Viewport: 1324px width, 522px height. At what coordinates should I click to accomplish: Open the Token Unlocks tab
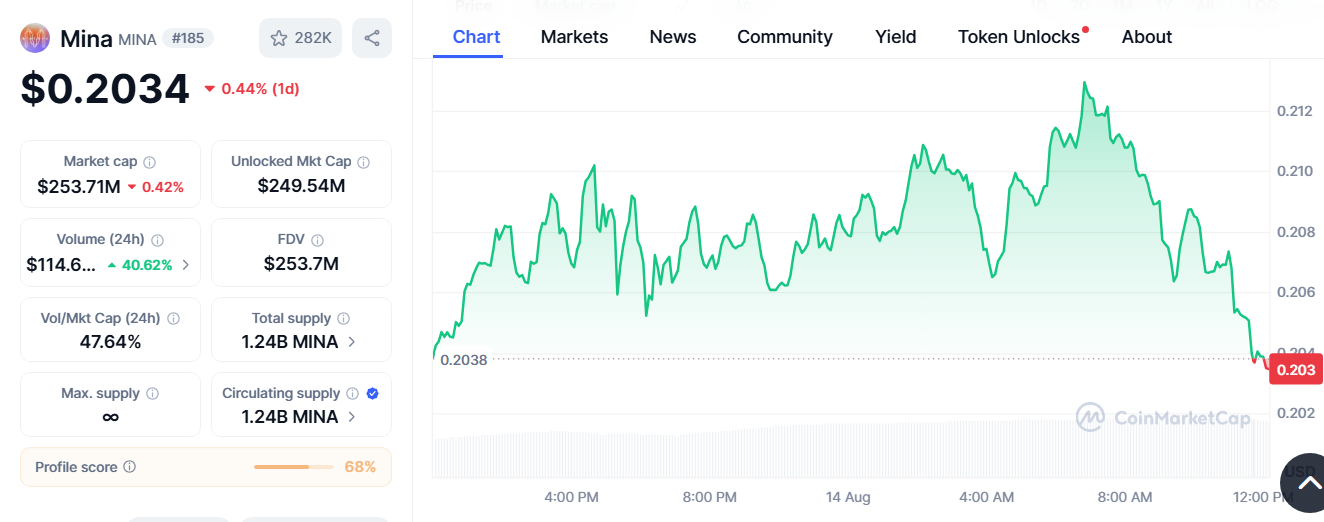pyautogui.click(x=1019, y=37)
